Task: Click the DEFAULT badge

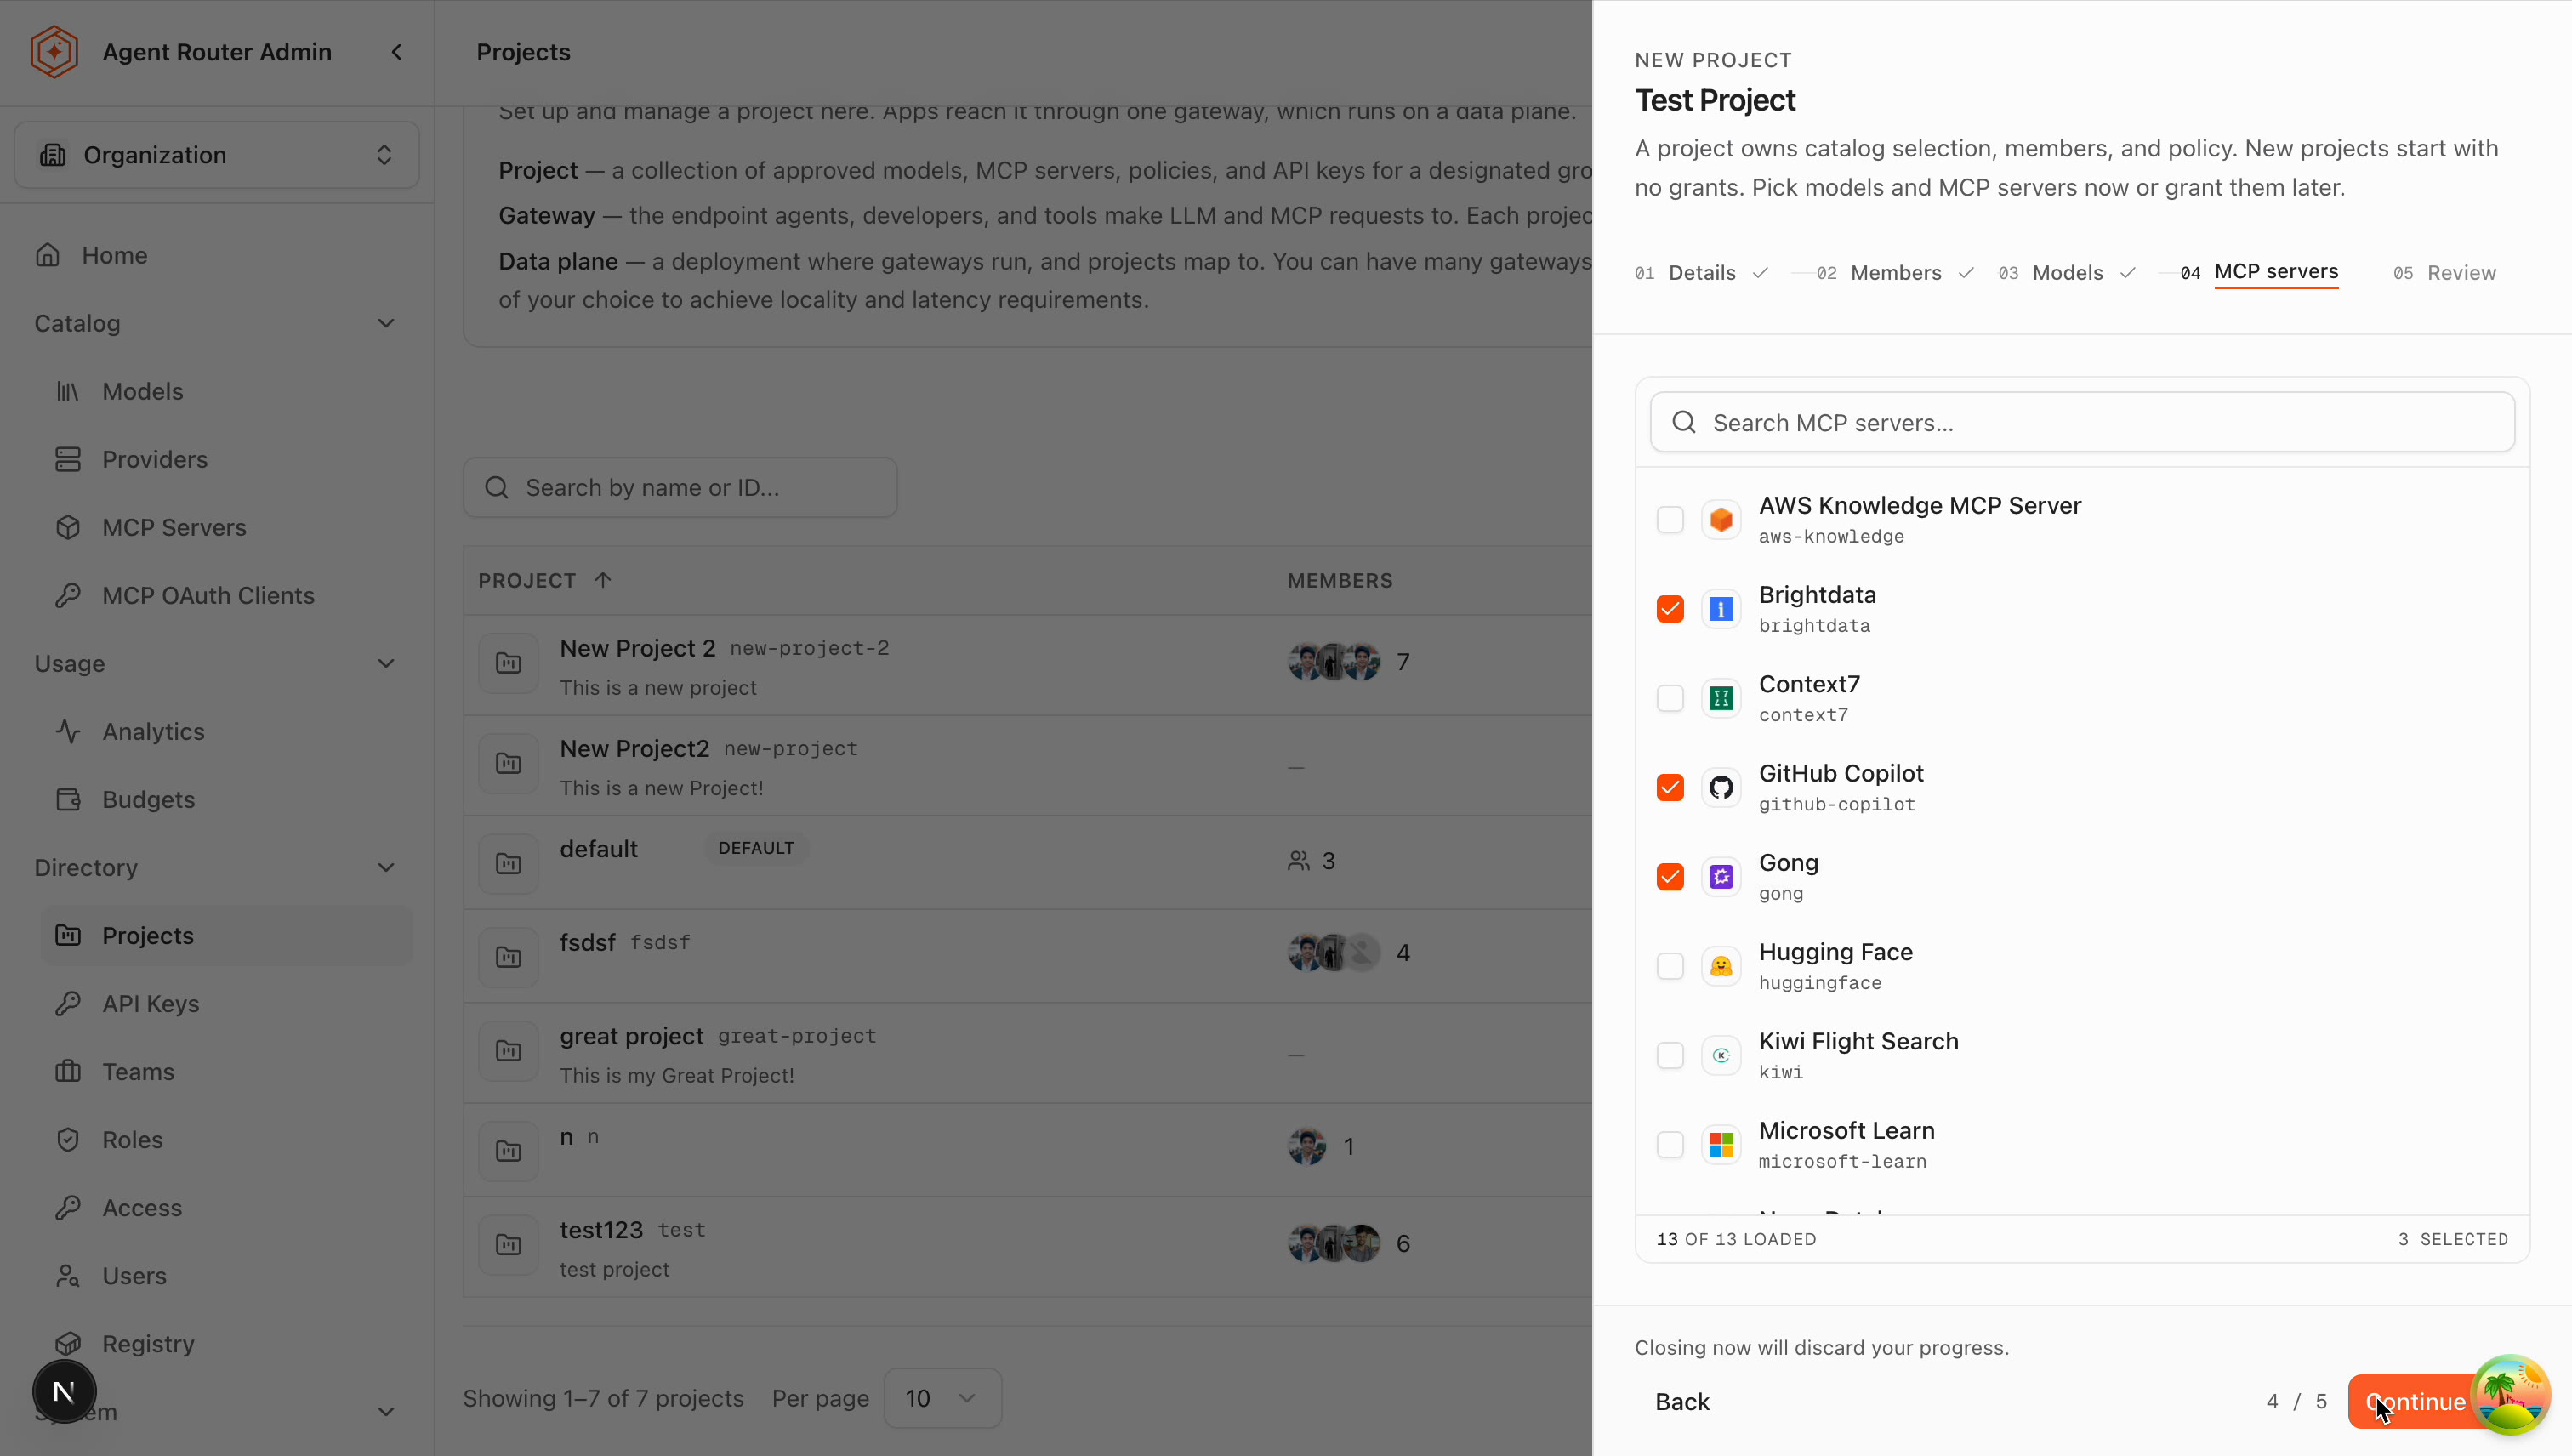Action: pos(756,848)
